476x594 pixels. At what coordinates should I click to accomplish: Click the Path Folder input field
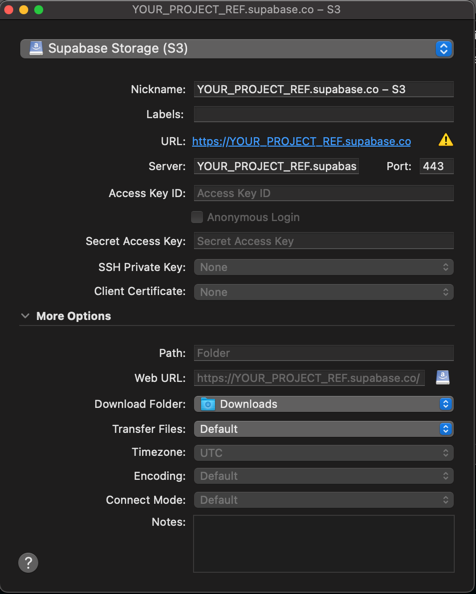click(324, 353)
